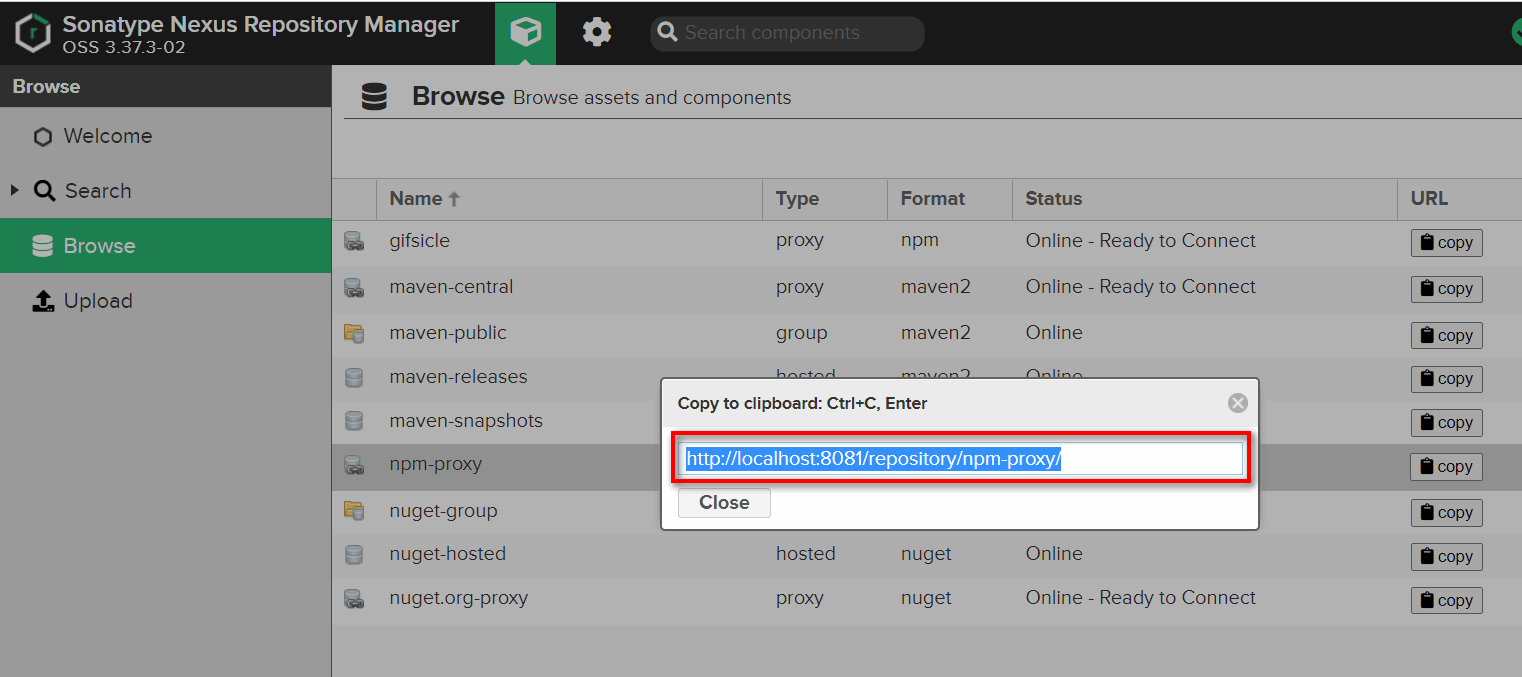
Task: Click the URL column header
Action: [x=1459, y=199]
